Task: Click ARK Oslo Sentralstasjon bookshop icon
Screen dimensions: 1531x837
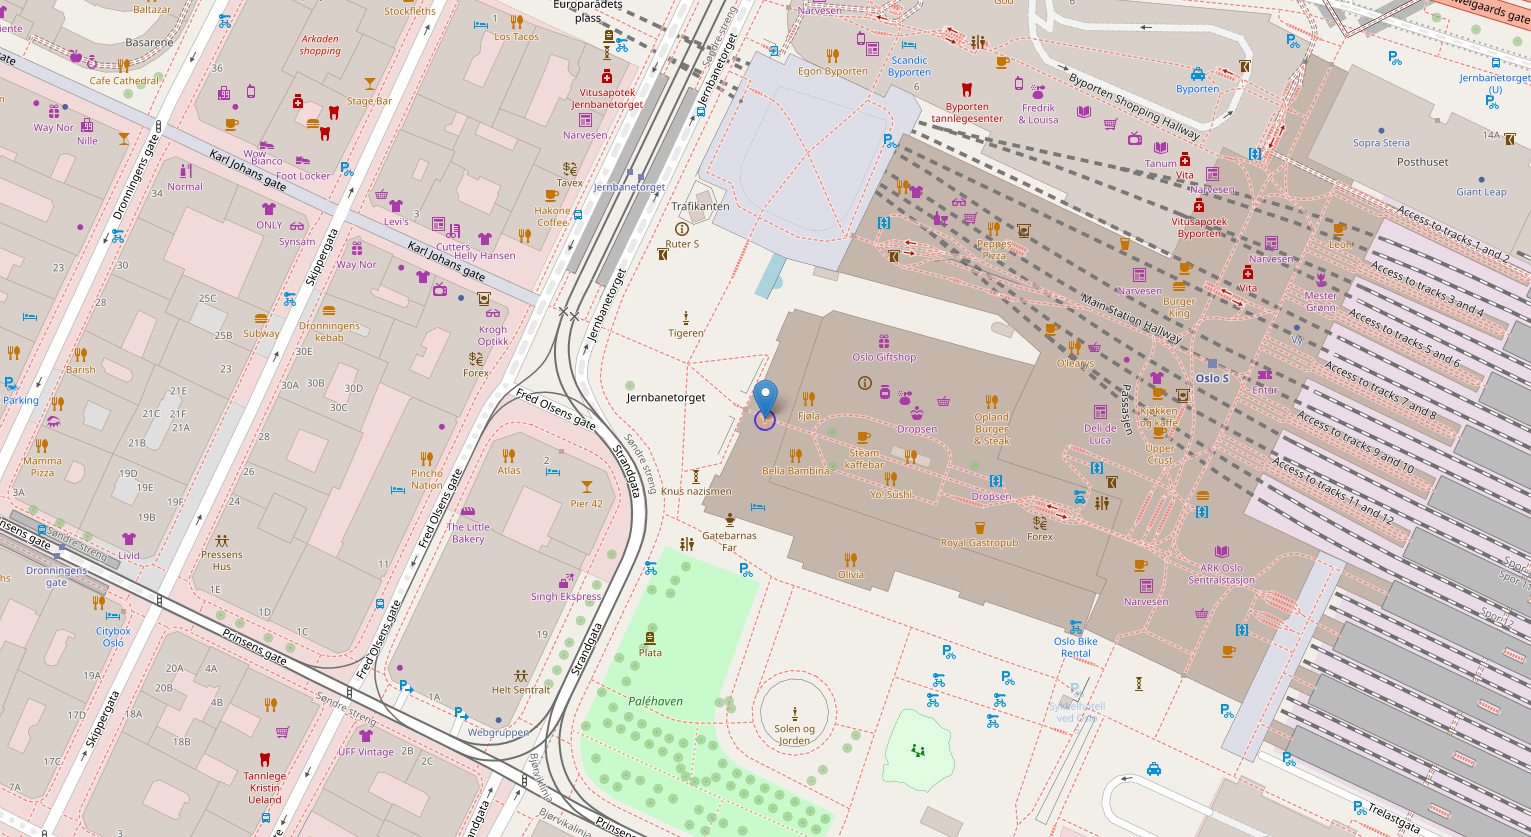Action: click(x=1221, y=552)
